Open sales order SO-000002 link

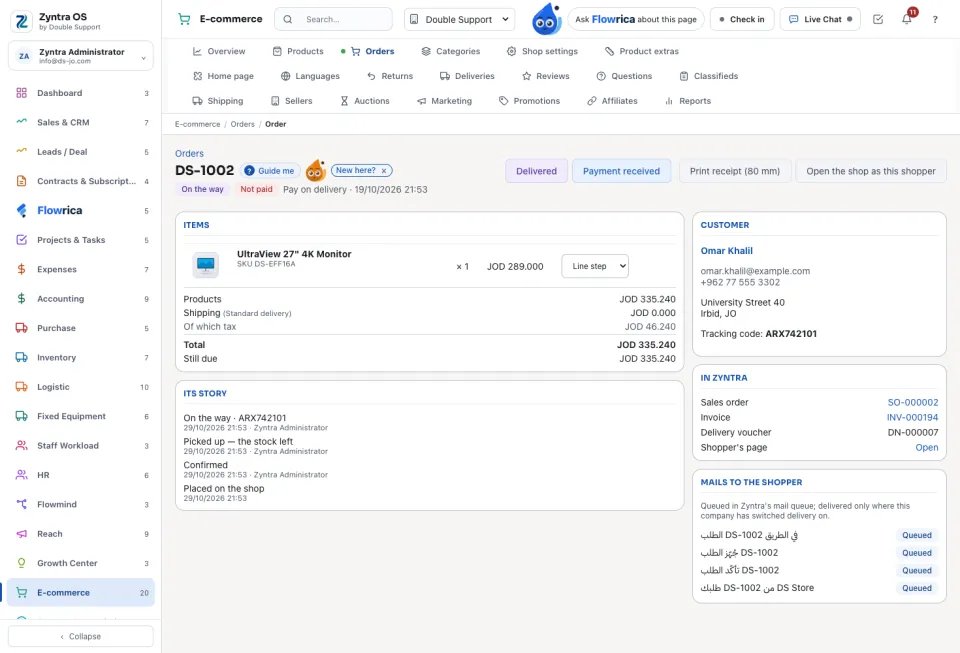click(x=912, y=402)
